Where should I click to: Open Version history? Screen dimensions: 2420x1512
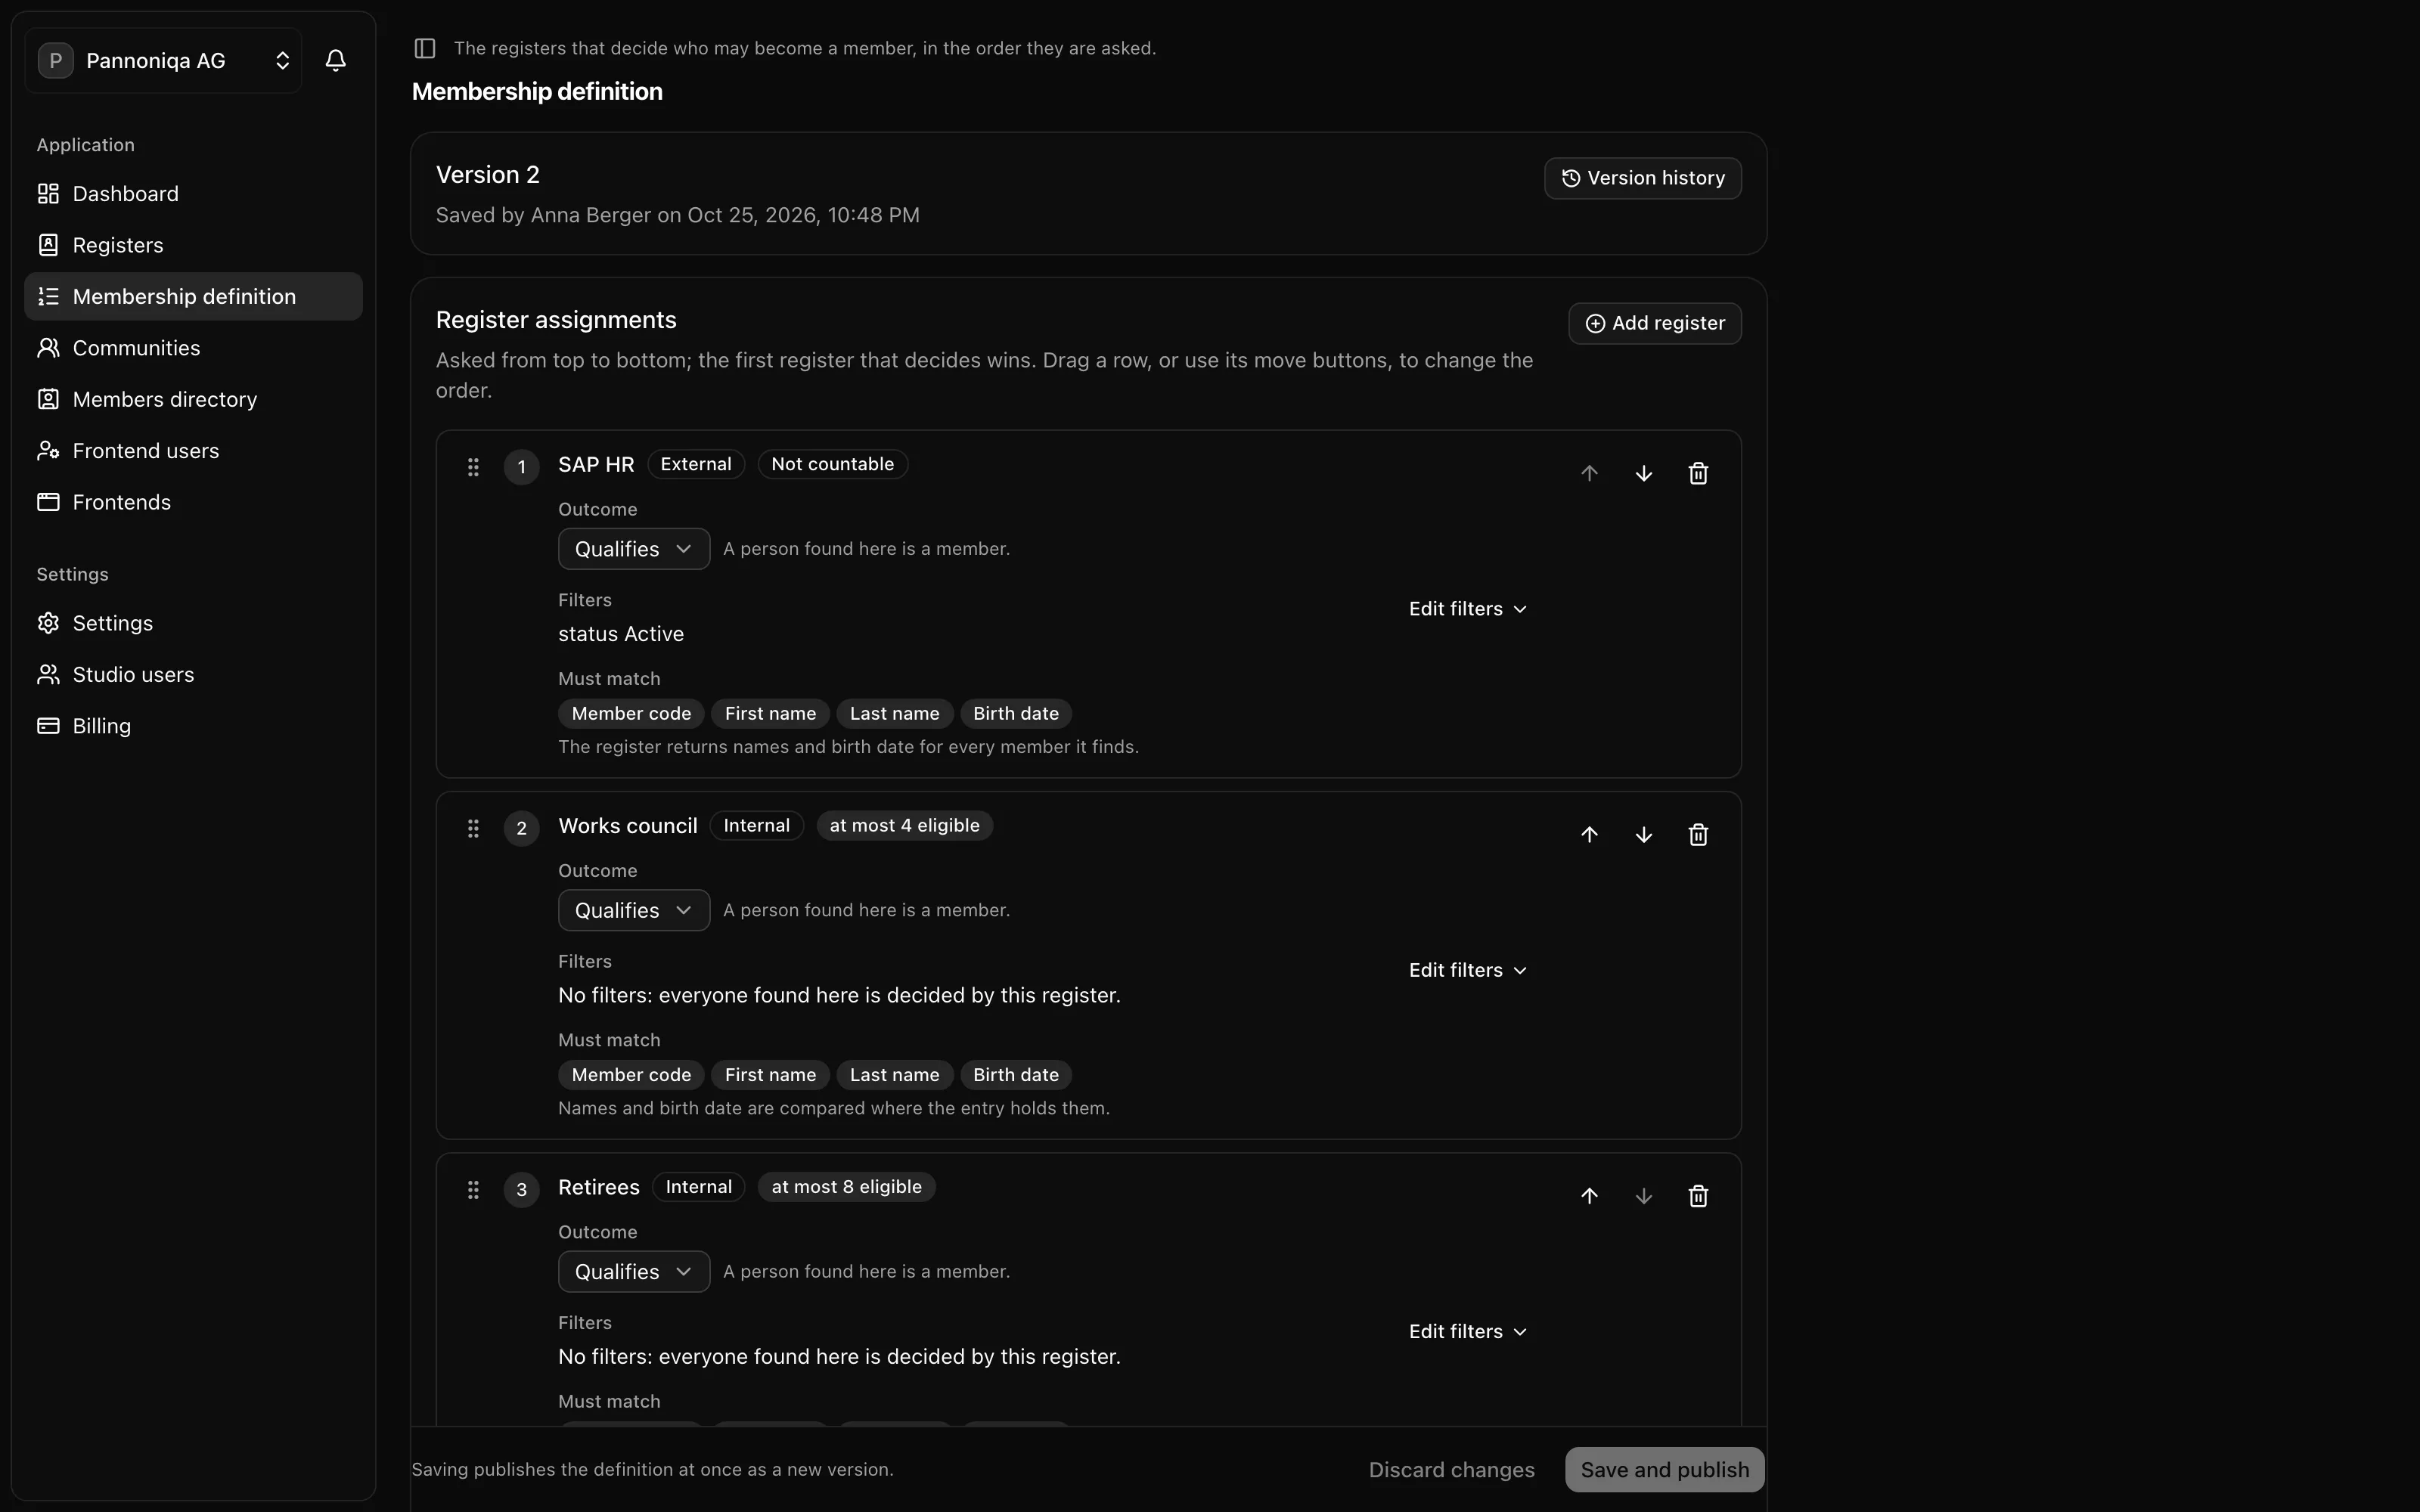[x=1642, y=178]
